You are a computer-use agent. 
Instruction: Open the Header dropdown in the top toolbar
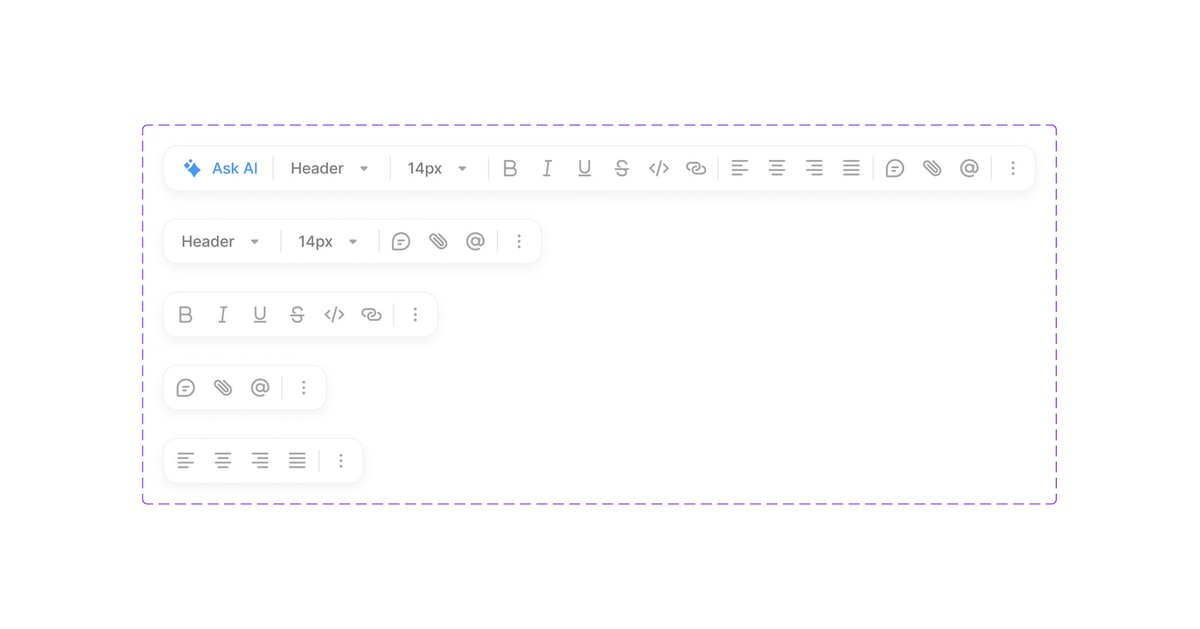pos(330,168)
